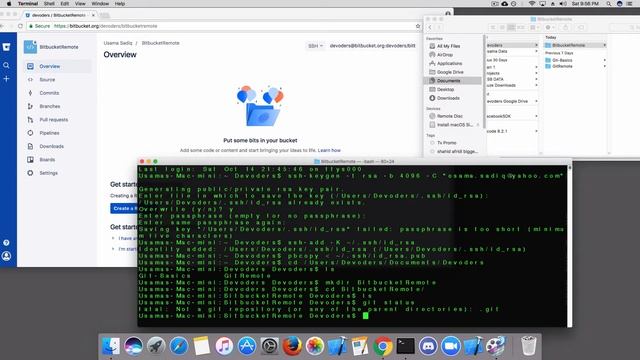Launch Firefox from the Dock

[x=292, y=346]
